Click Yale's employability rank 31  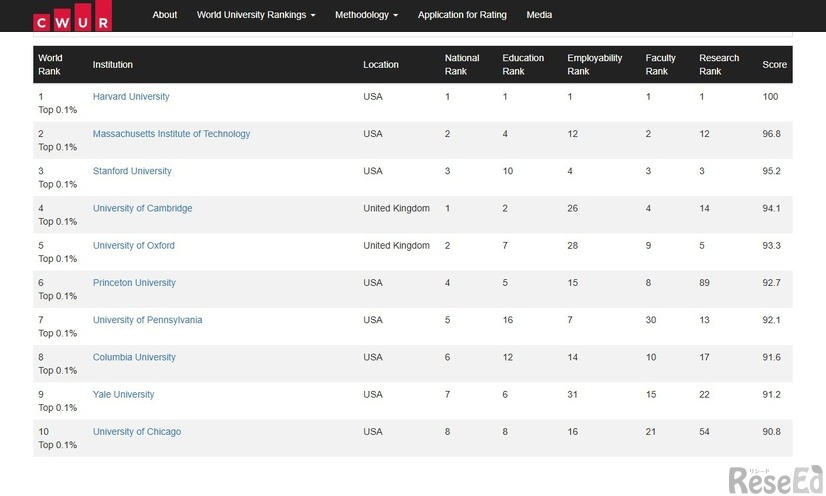(573, 394)
